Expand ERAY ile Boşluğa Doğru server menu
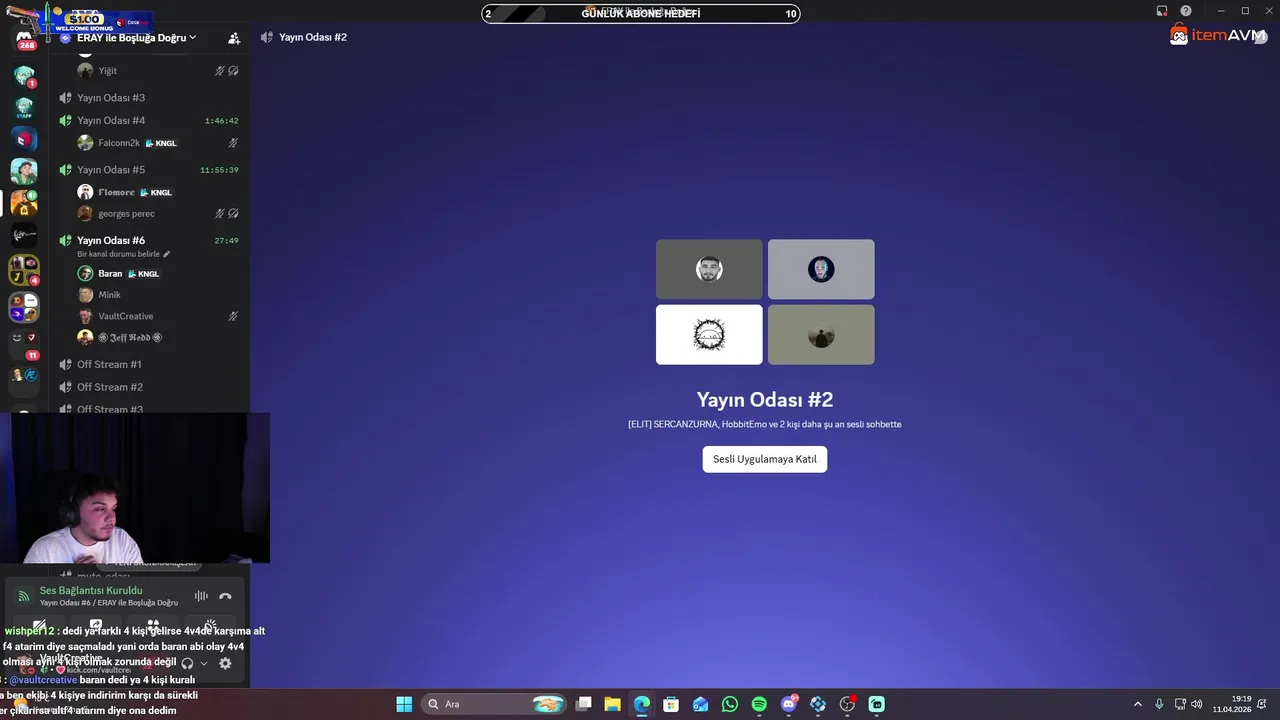The image size is (1280, 720). coord(136,37)
